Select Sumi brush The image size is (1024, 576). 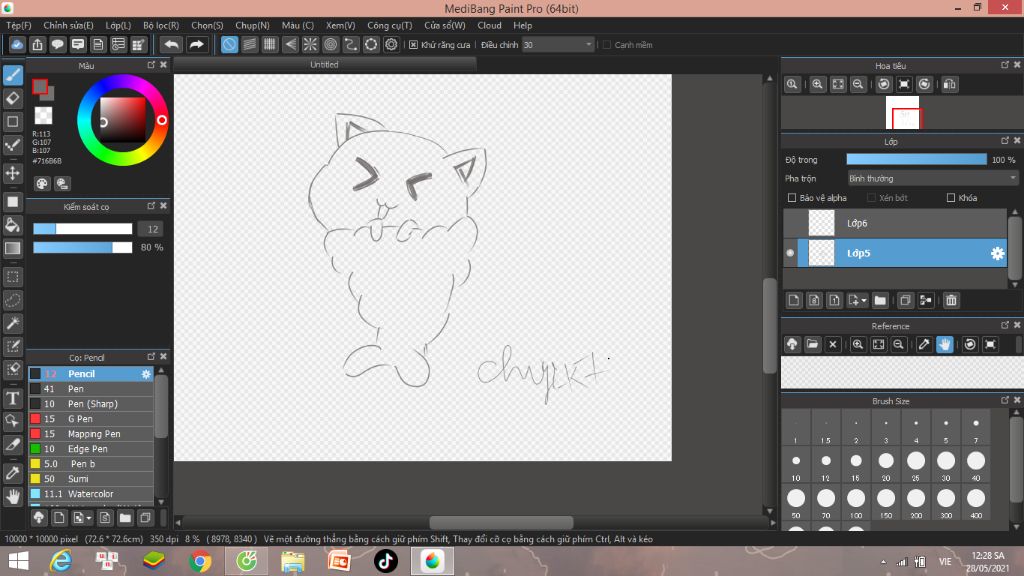[x=91, y=479]
